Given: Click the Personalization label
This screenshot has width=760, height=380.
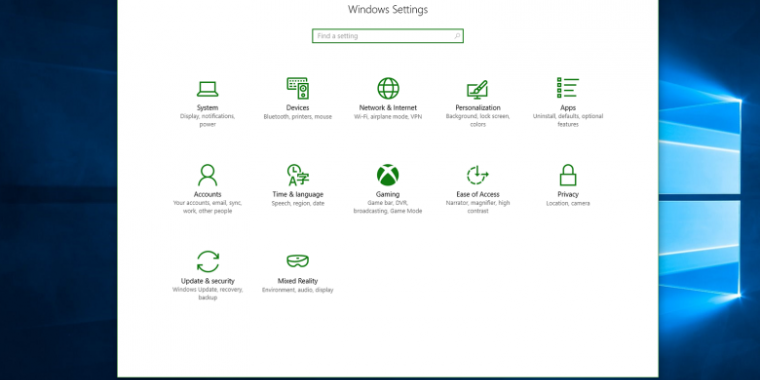Looking at the screenshot, I should click(x=478, y=108).
